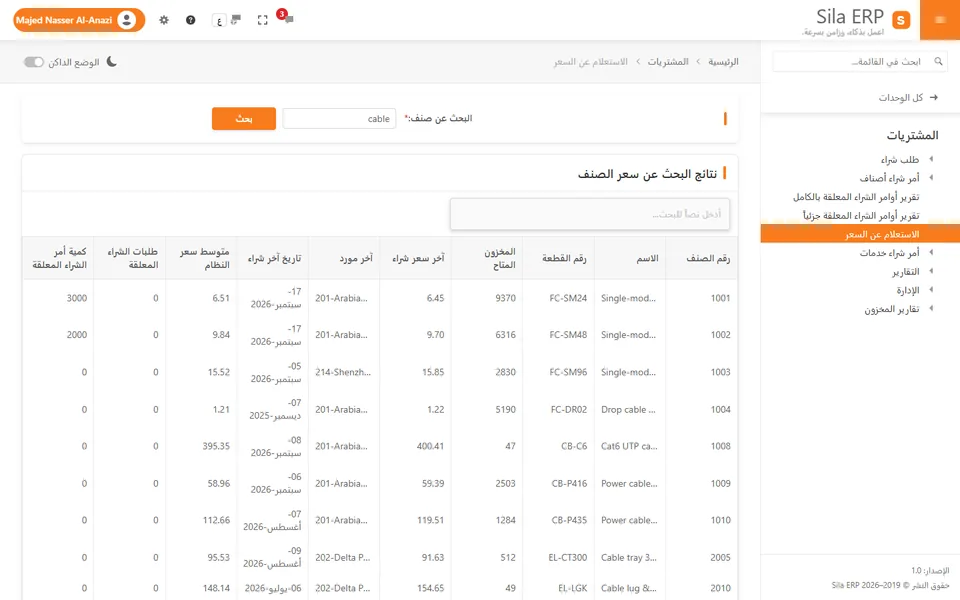Expand the التقارير menu
Viewport: 960px width, 600px height.
pyautogui.click(x=906, y=271)
